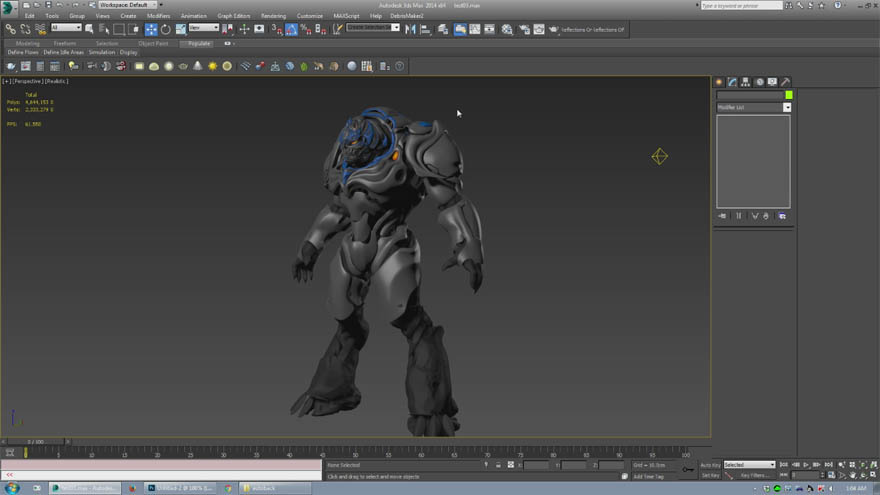Image resolution: width=880 pixels, height=495 pixels.
Task: Open the Animation menu
Action: [x=194, y=16]
